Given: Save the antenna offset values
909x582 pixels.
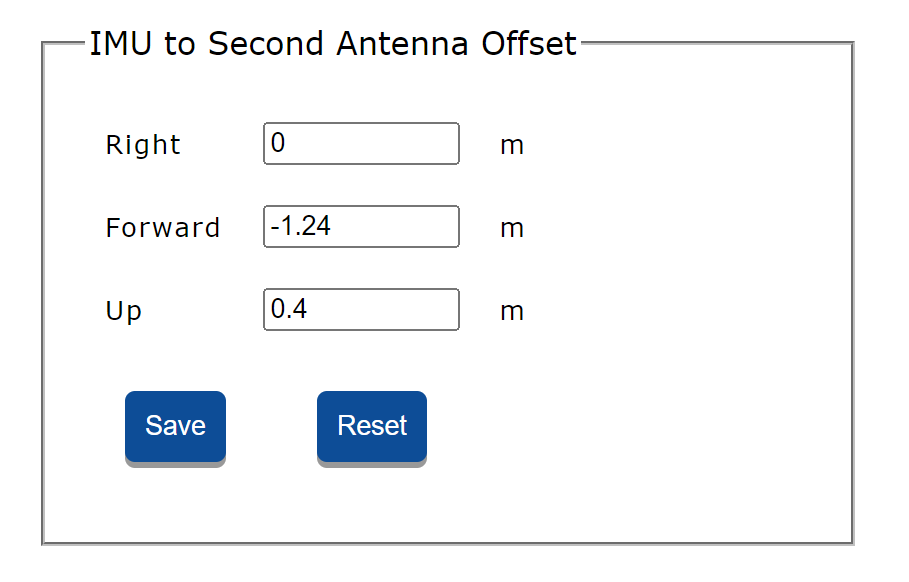Looking at the screenshot, I should (175, 425).
